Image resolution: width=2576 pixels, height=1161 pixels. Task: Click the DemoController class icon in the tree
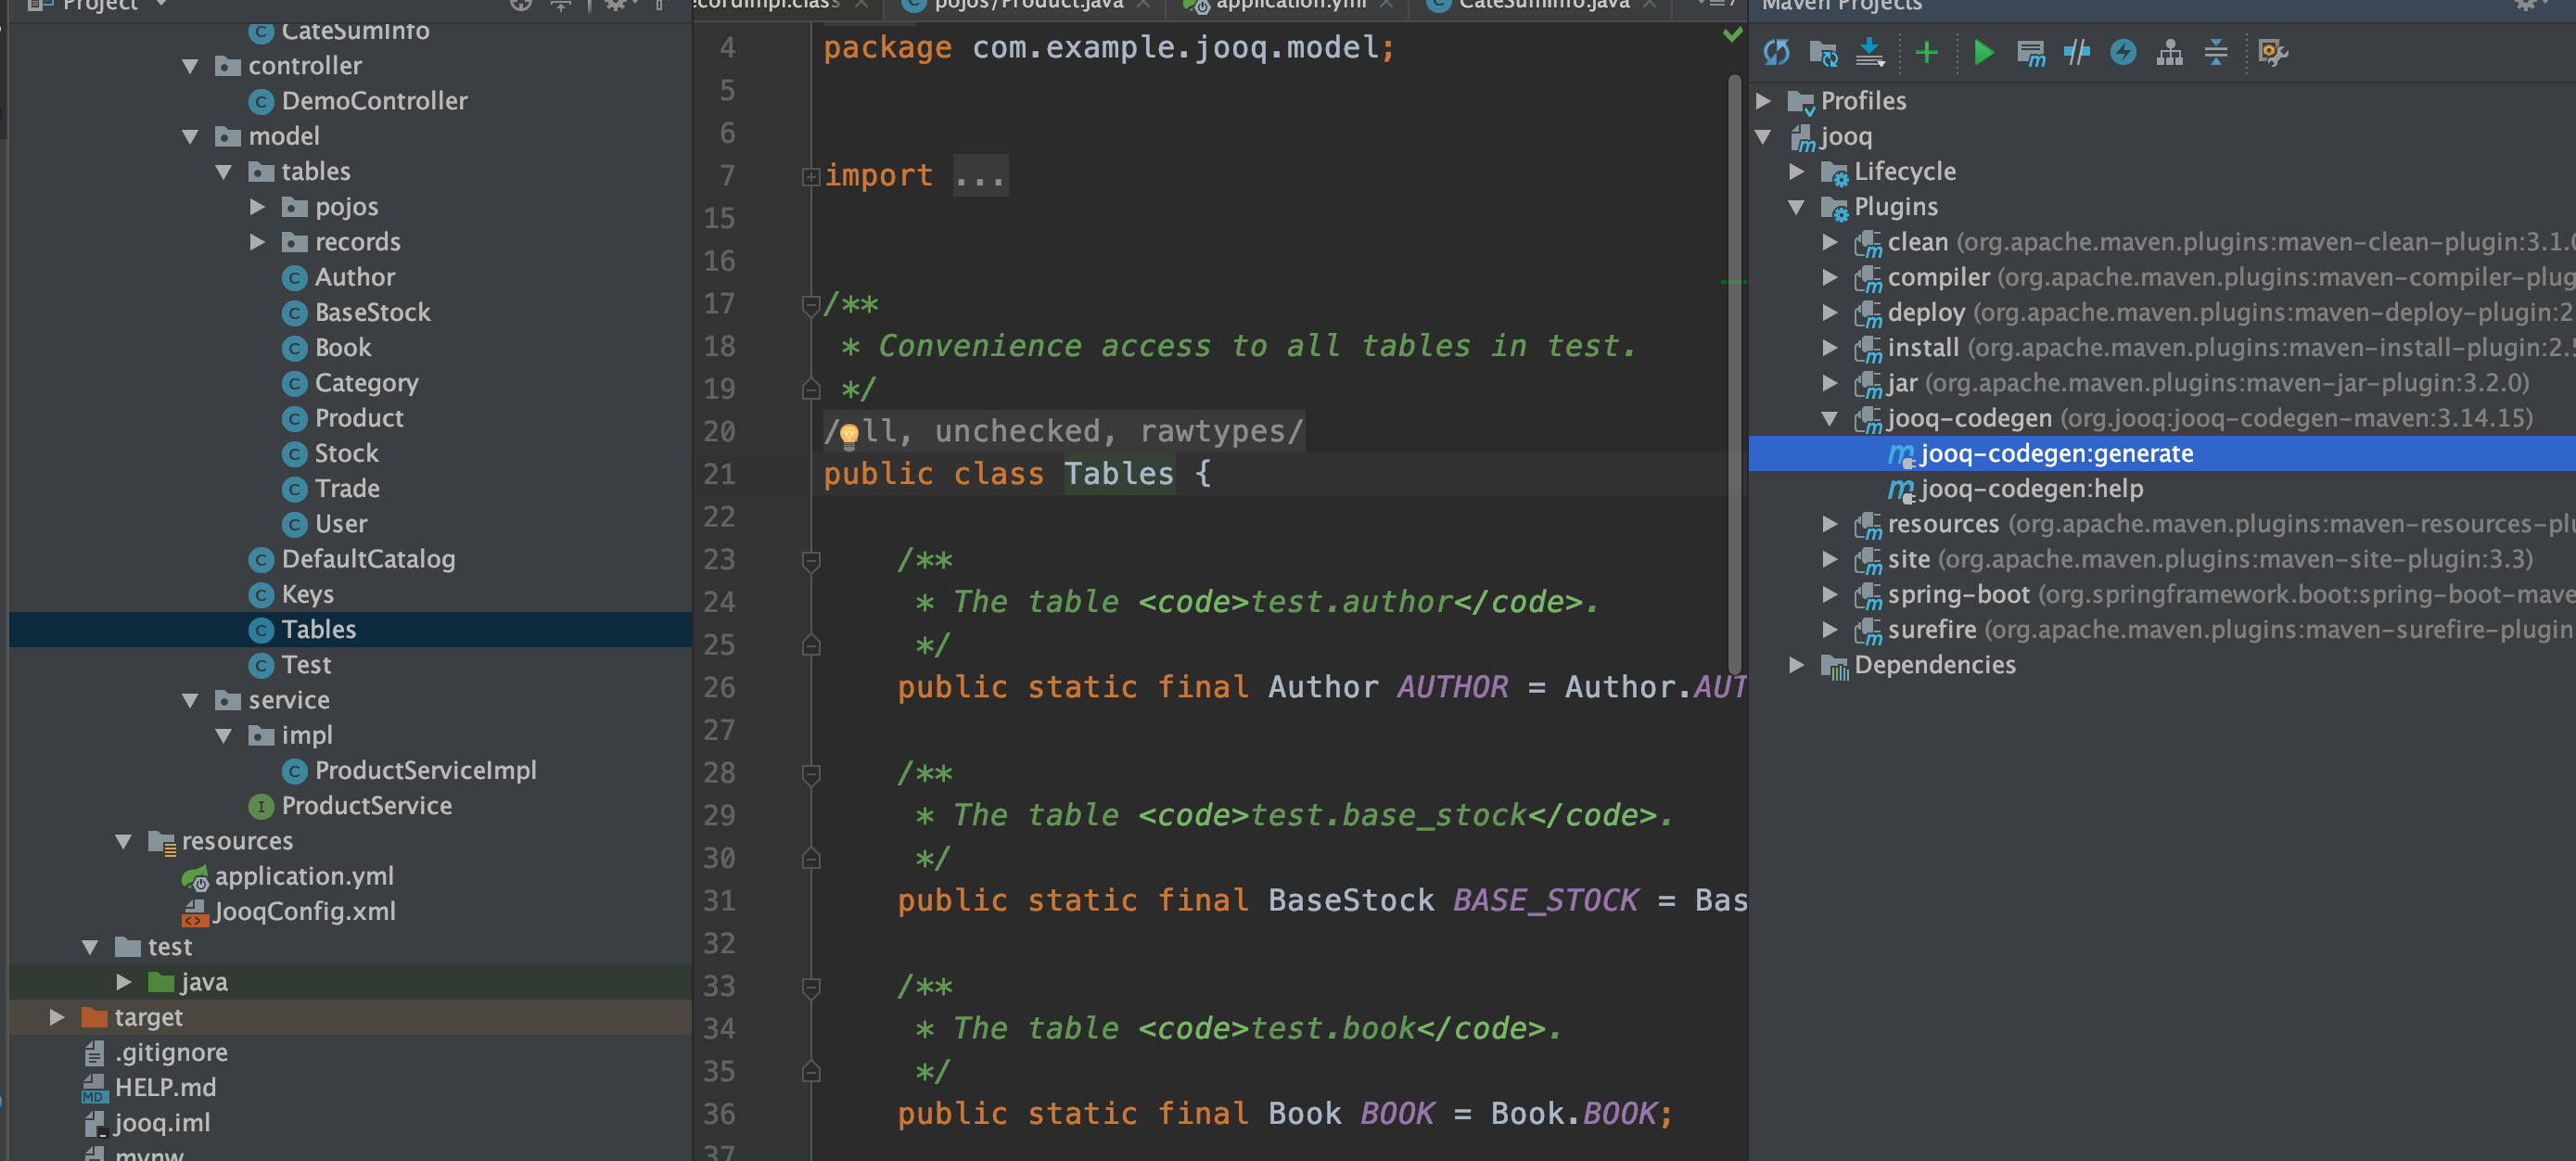(261, 102)
